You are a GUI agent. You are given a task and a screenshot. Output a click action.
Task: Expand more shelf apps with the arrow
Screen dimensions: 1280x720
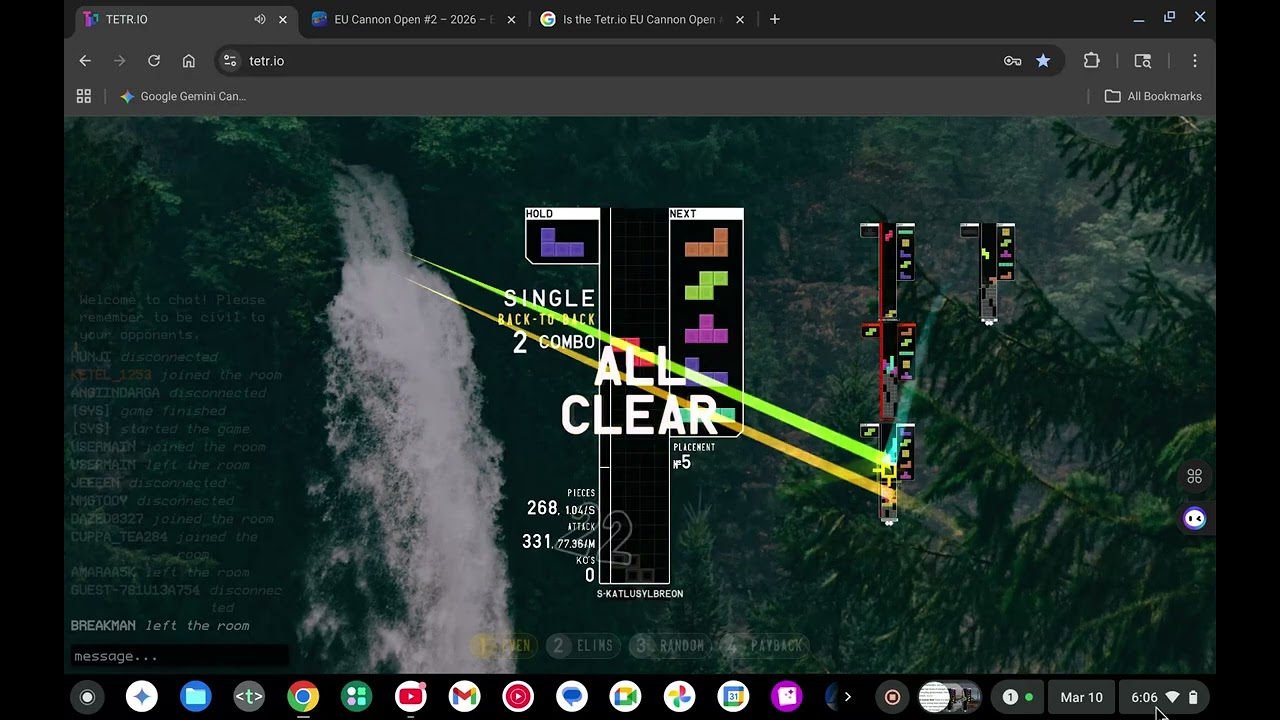pos(848,697)
